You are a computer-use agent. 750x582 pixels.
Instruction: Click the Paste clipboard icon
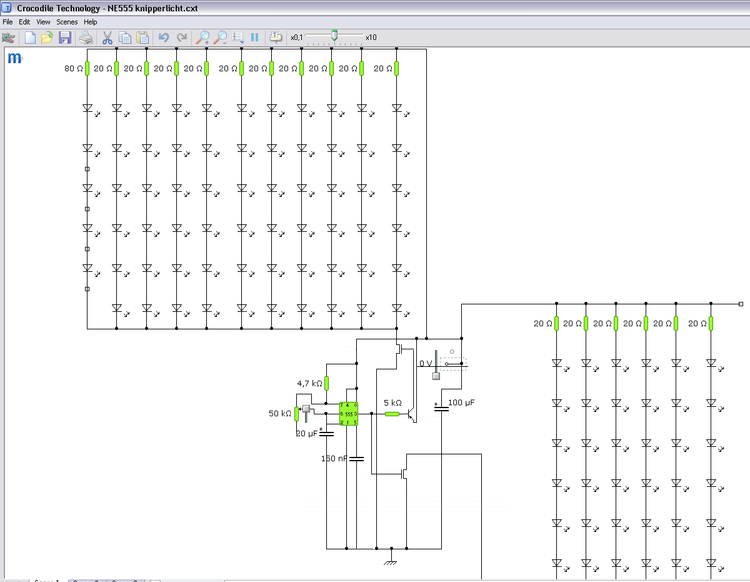tap(142, 38)
